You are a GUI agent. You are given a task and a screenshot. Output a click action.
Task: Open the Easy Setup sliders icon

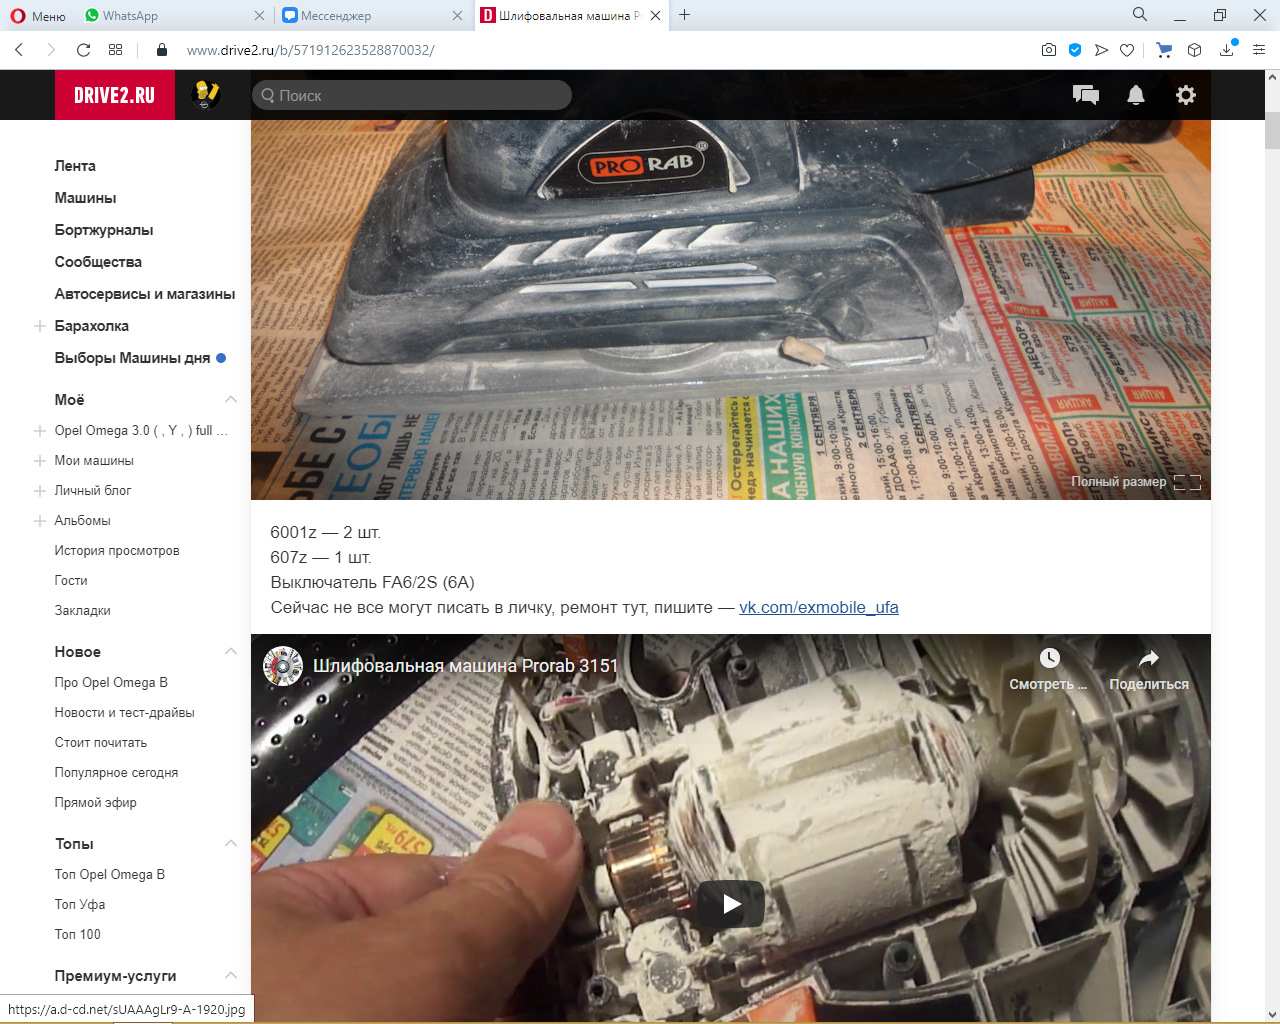point(1259,50)
